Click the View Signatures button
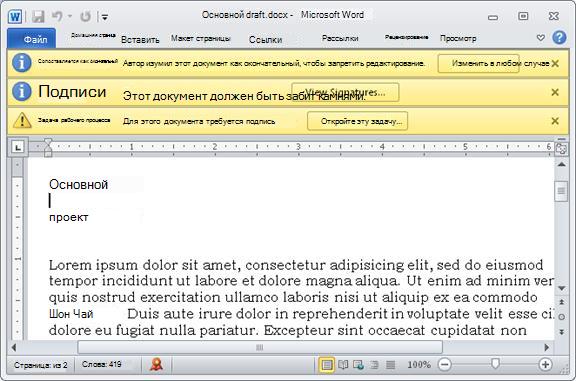The image size is (576, 381). [x=345, y=92]
